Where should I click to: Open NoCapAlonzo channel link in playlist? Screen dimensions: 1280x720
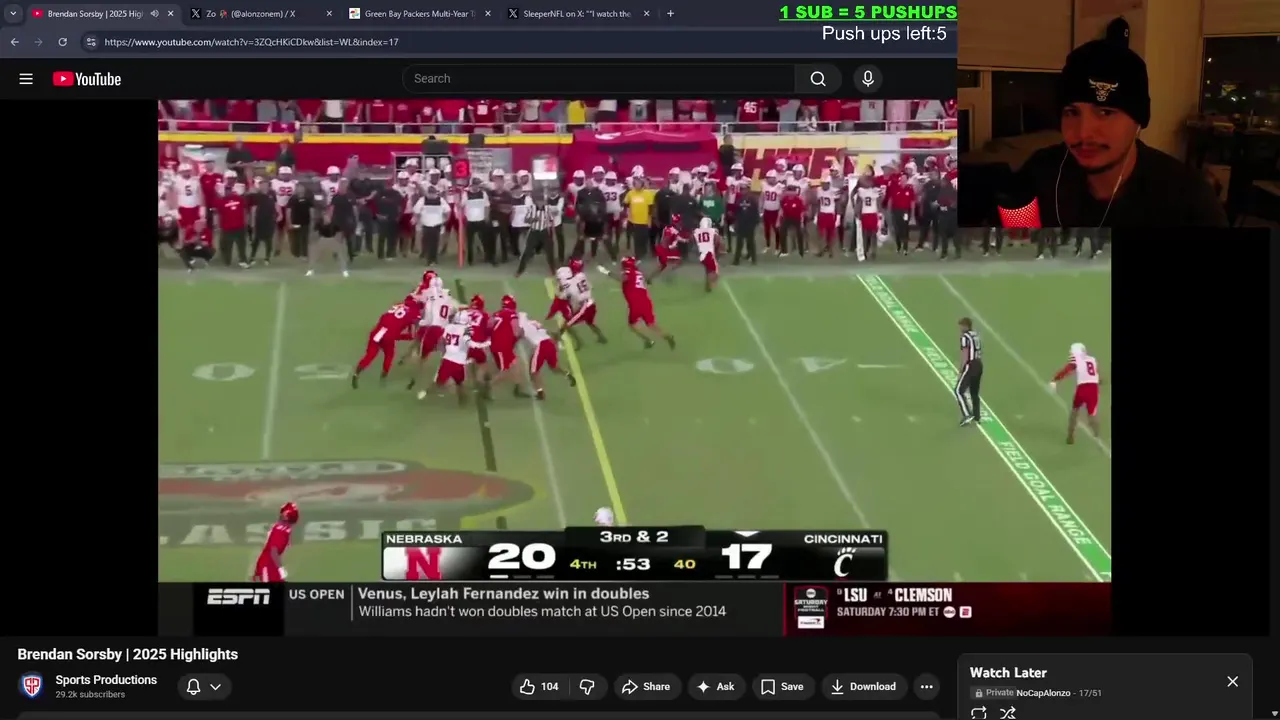[1043, 693]
